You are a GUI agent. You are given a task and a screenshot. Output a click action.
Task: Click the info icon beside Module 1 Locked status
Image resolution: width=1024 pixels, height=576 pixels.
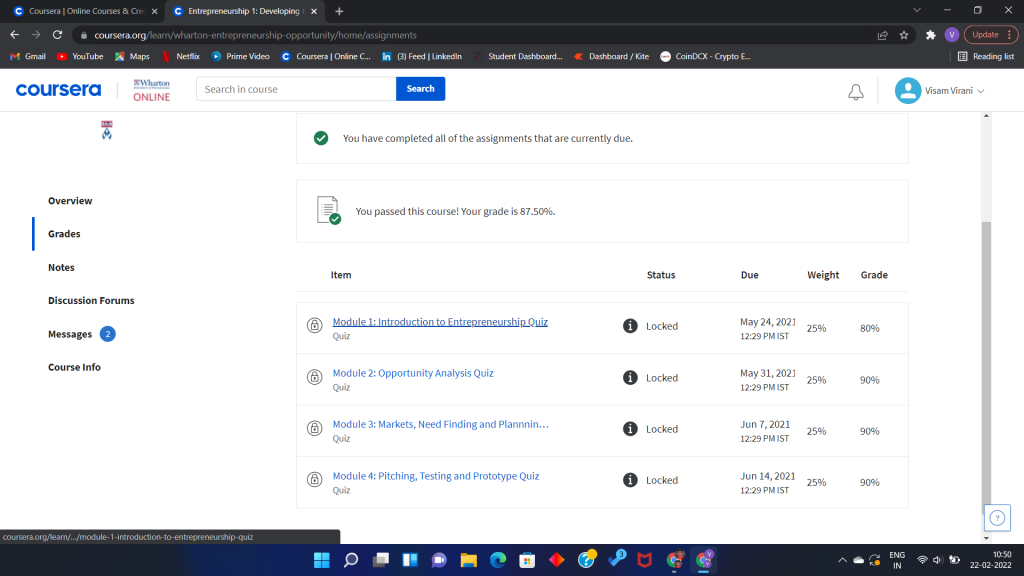coord(630,326)
